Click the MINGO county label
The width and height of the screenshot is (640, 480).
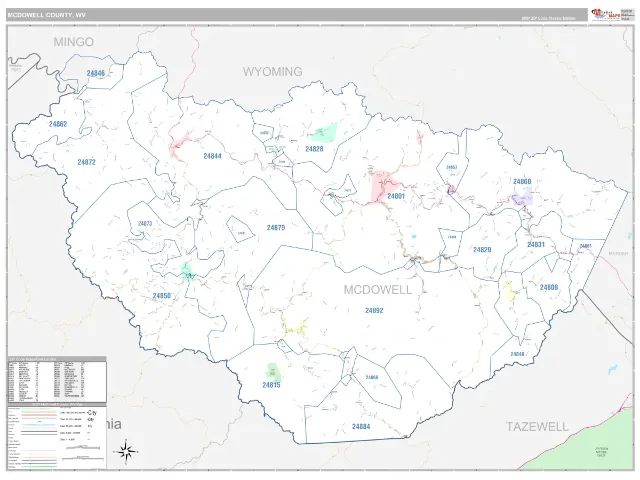tap(73, 42)
